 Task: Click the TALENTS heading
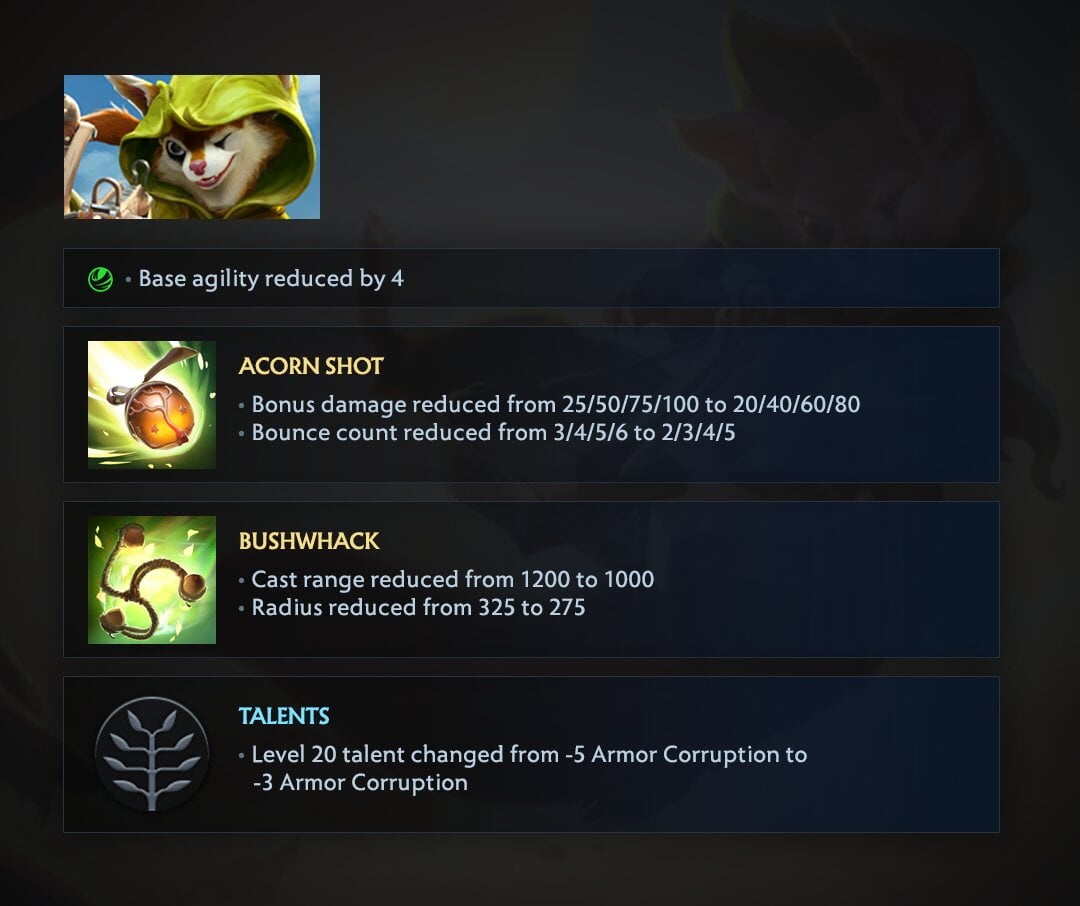pyautogui.click(x=284, y=716)
